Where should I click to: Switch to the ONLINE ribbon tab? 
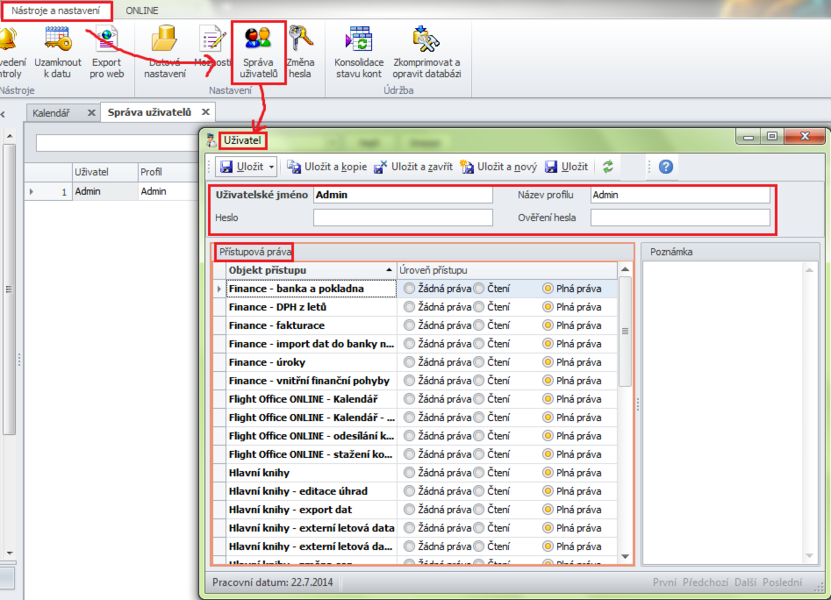pos(142,10)
